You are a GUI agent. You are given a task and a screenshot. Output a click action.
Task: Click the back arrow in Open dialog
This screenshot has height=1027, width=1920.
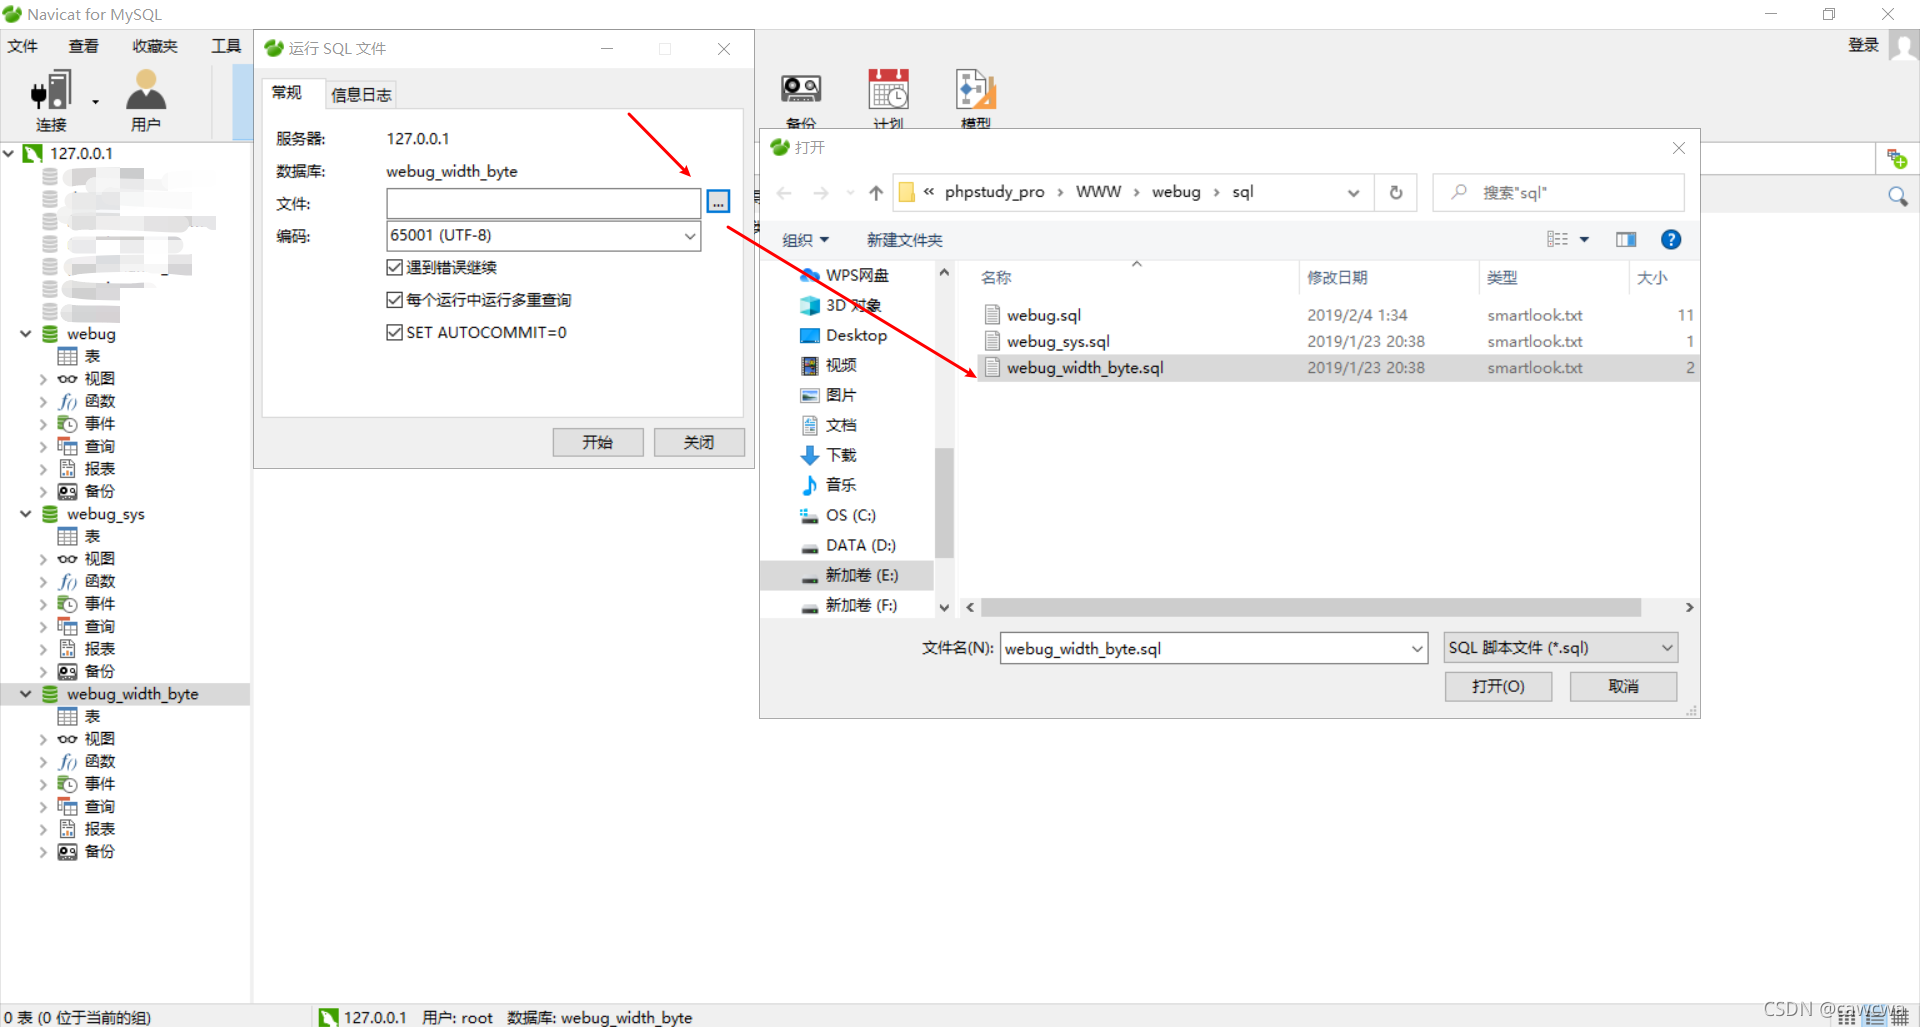click(x=784, y=192)
